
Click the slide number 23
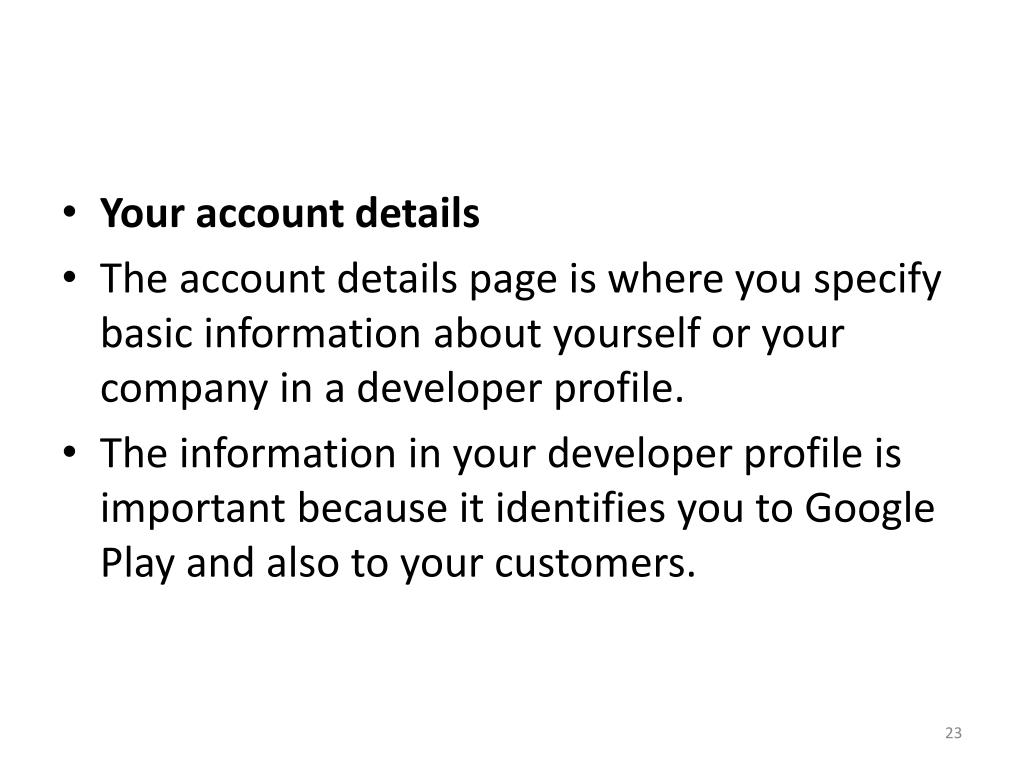pyautogui.click(x=953, y=733)
